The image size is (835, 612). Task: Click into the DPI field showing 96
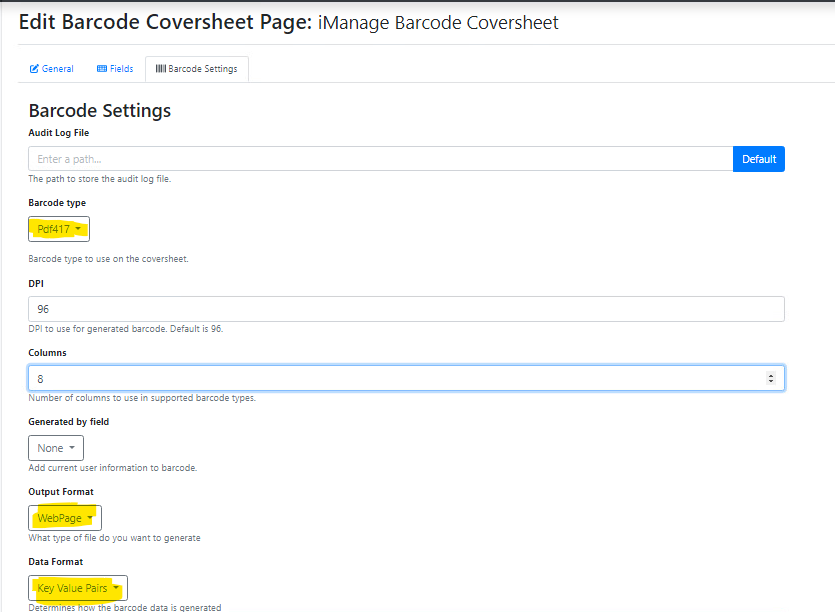[x=406, y=309]
